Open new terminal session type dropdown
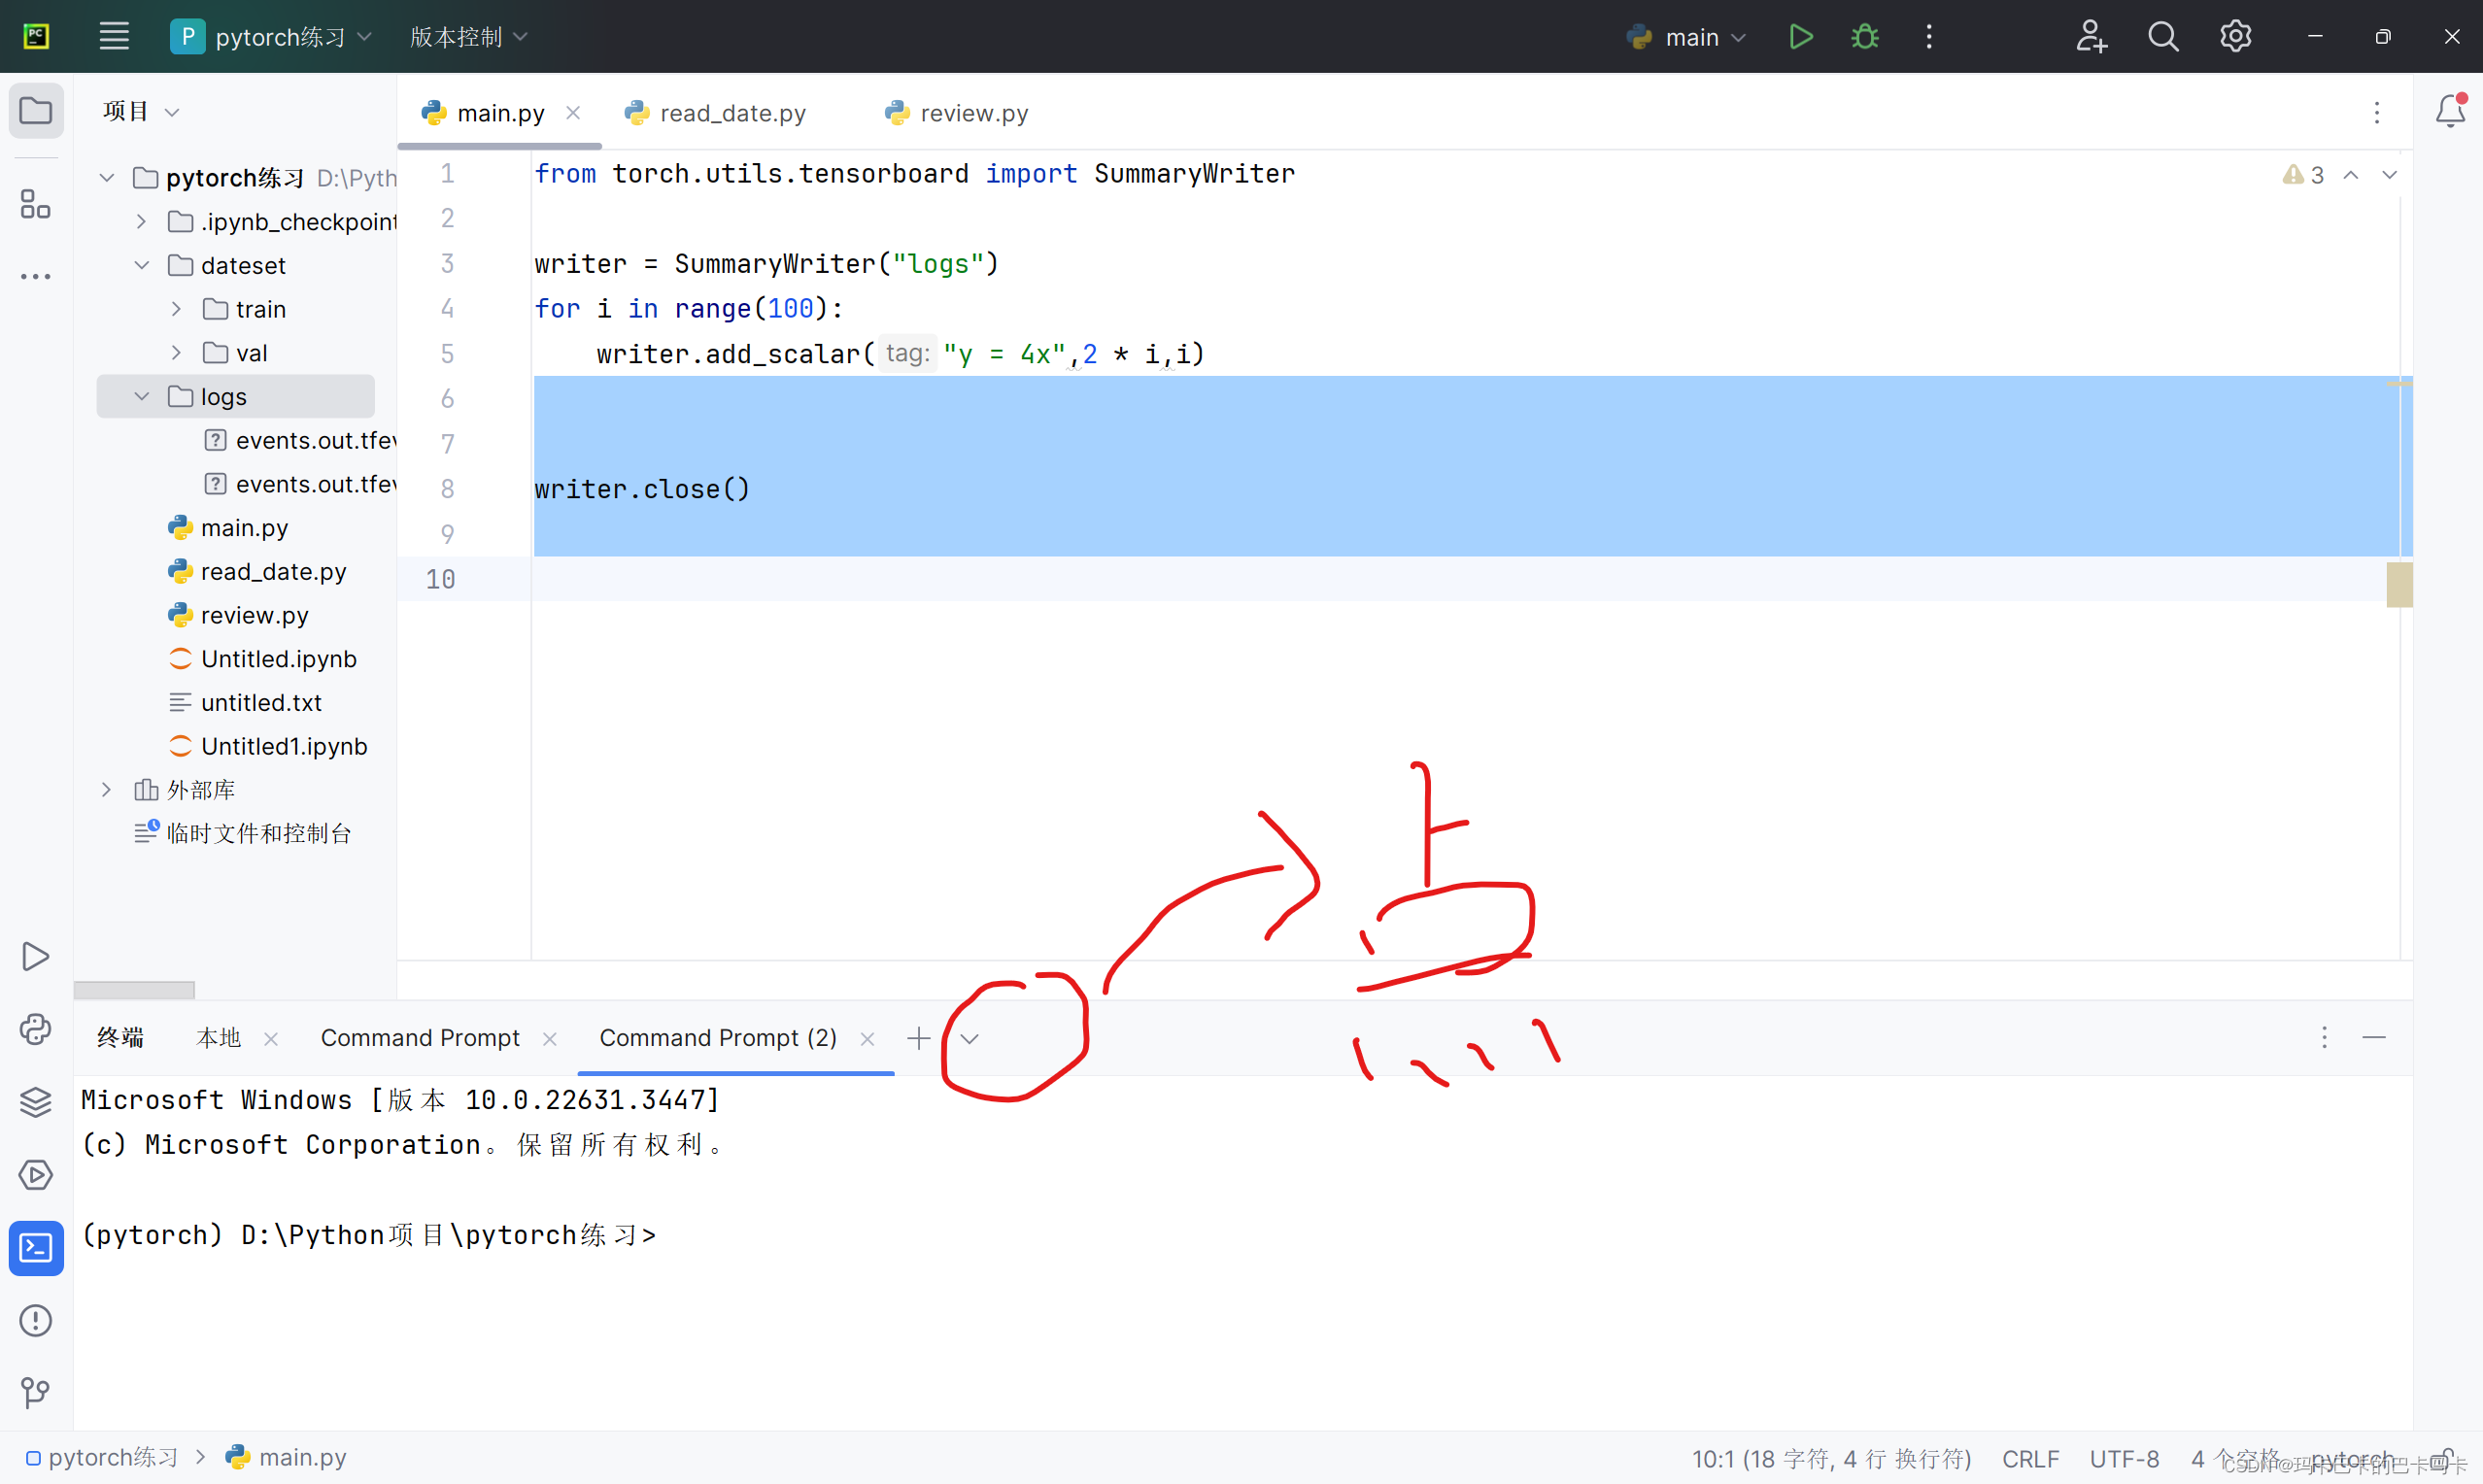 click(969, 1038)
